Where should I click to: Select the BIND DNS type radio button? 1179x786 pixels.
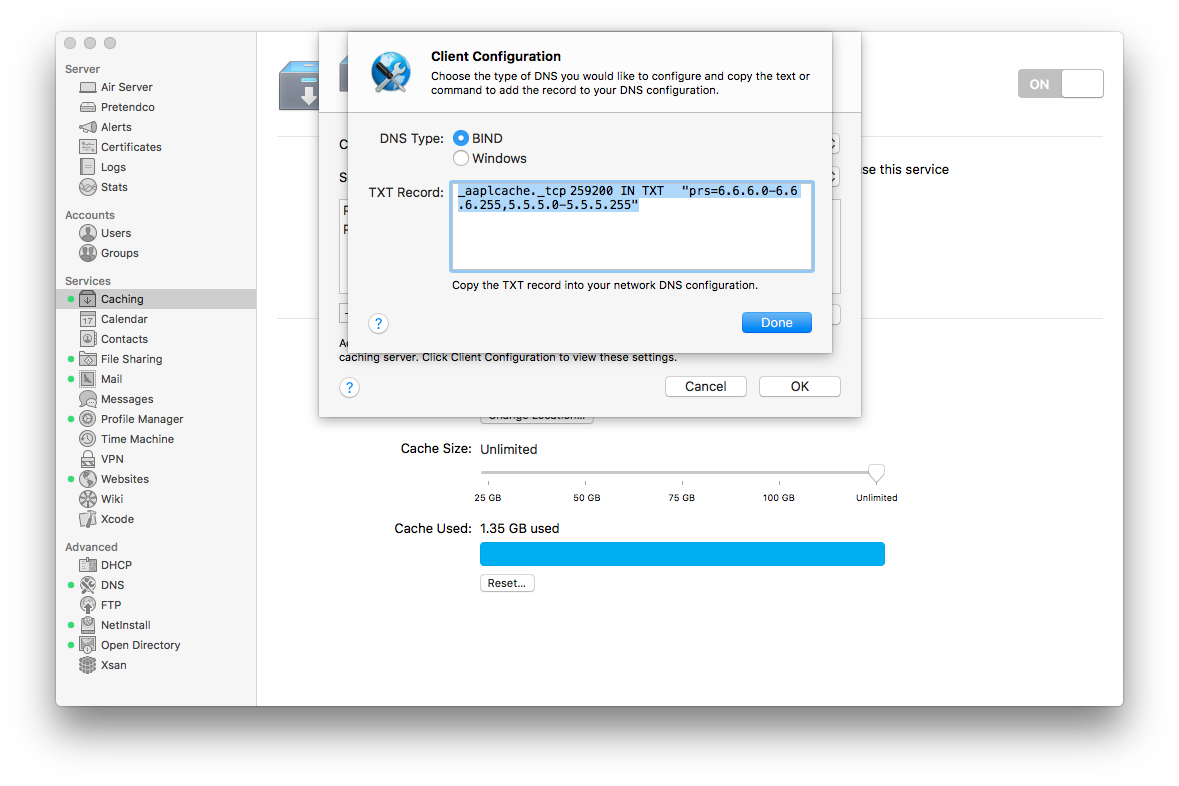click(x=461, y=138)
